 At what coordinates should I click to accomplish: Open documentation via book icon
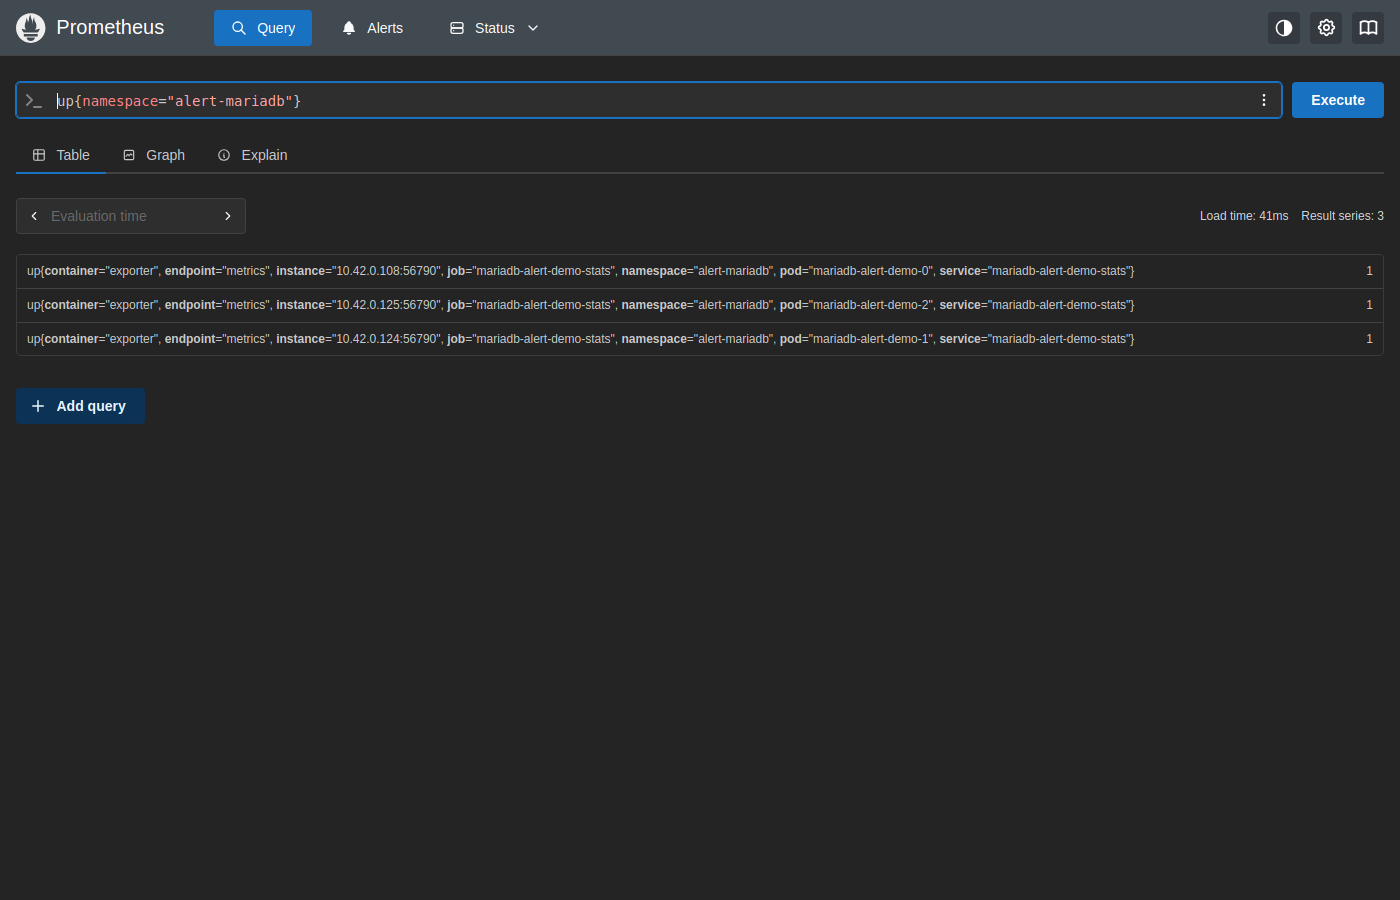tap(1368, 28)
